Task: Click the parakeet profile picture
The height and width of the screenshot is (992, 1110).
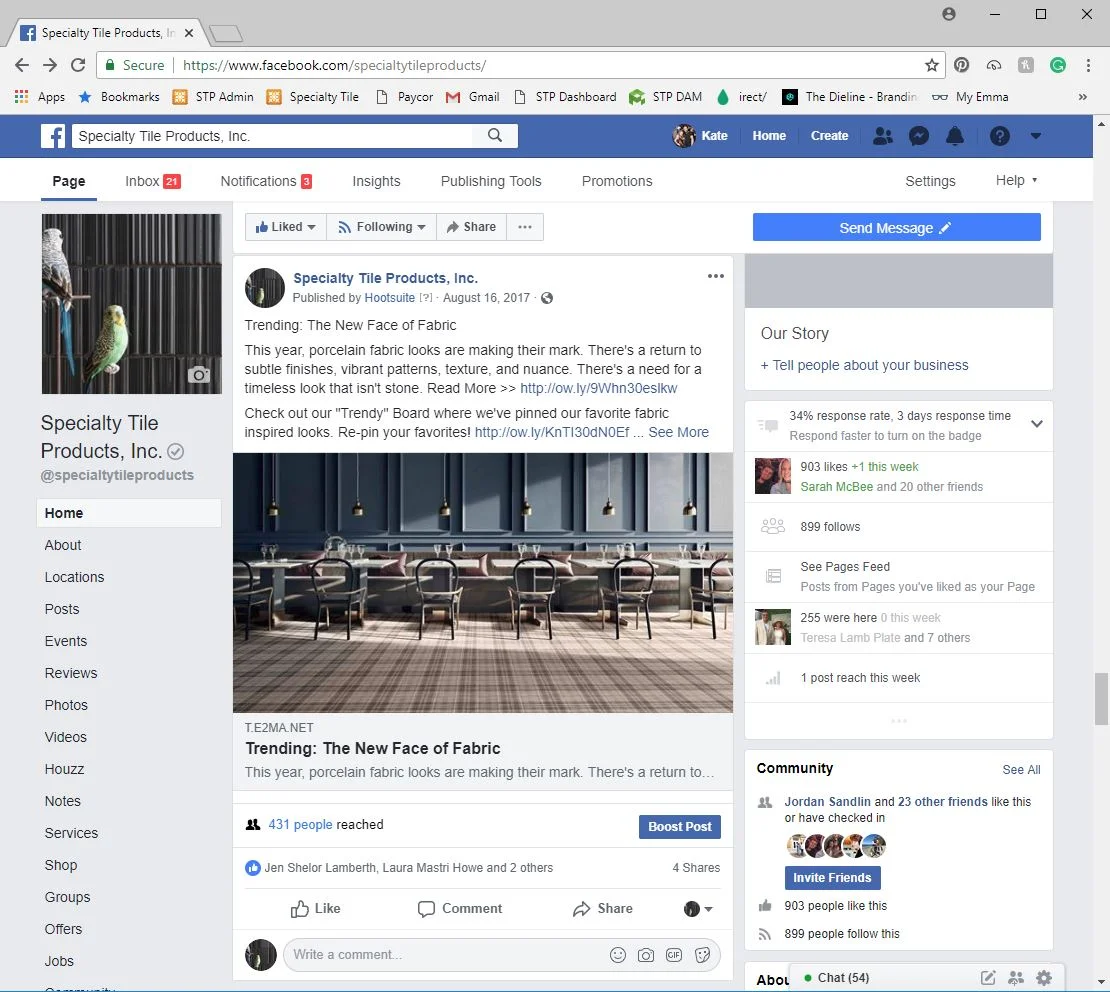Action: pos(132,304)
